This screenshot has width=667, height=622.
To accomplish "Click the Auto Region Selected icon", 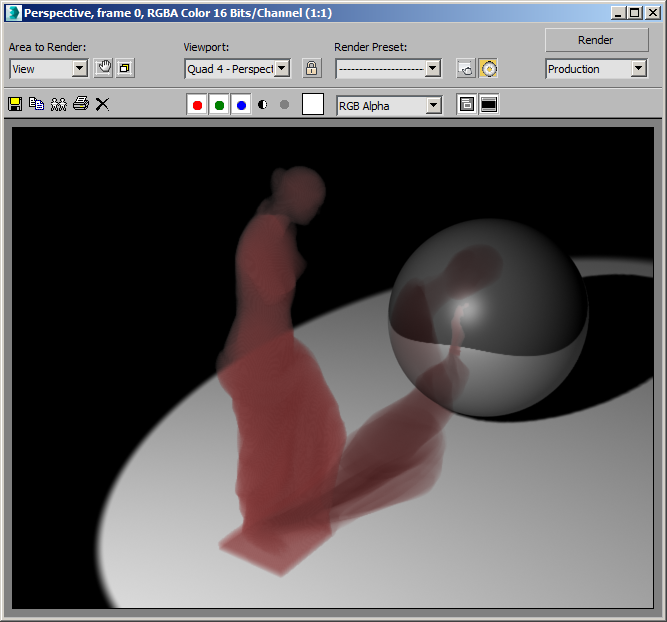I will click(x=125, y=68).
